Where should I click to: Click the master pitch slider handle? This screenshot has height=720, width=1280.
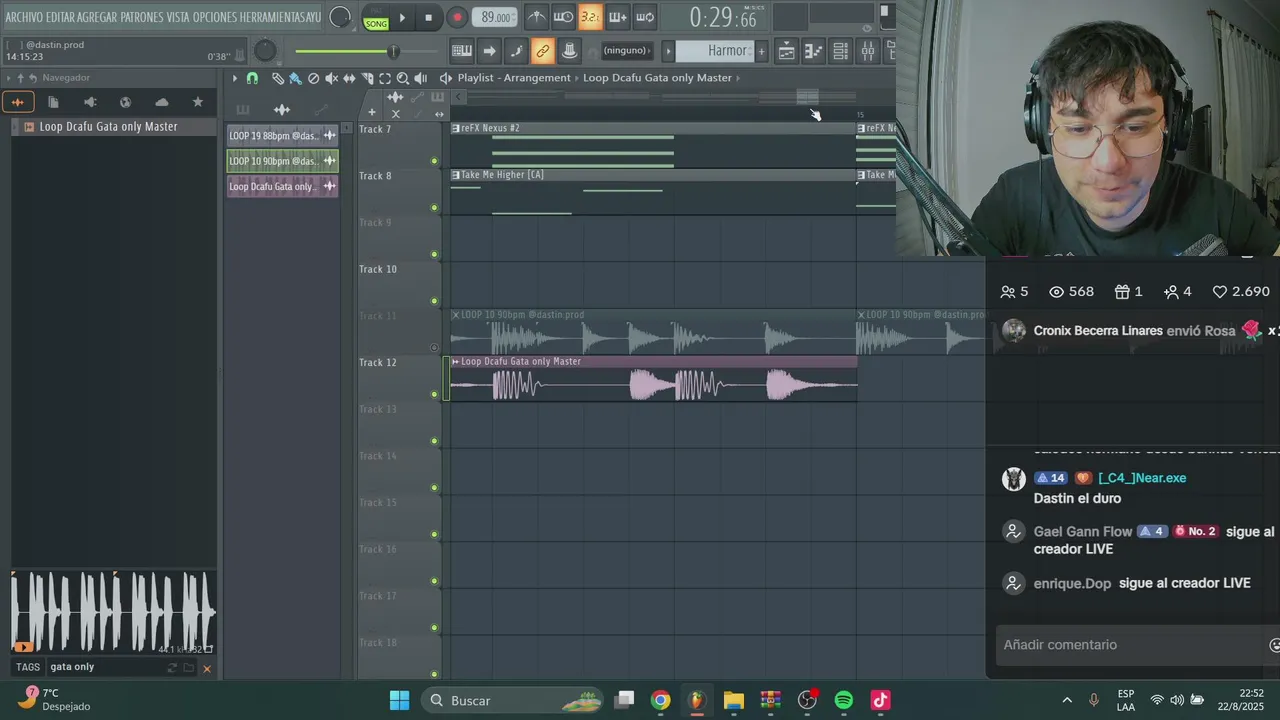click(393, 51)
